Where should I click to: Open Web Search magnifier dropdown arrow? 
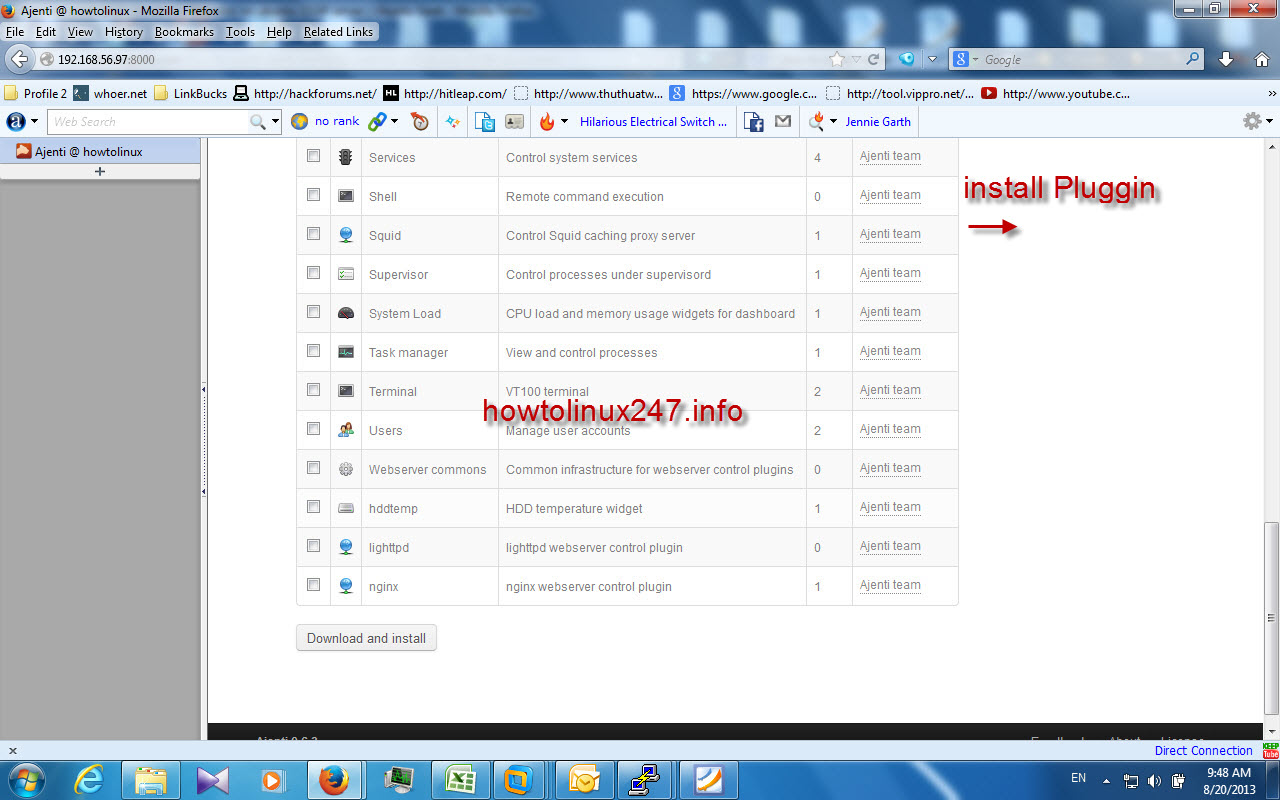[275, 122]
